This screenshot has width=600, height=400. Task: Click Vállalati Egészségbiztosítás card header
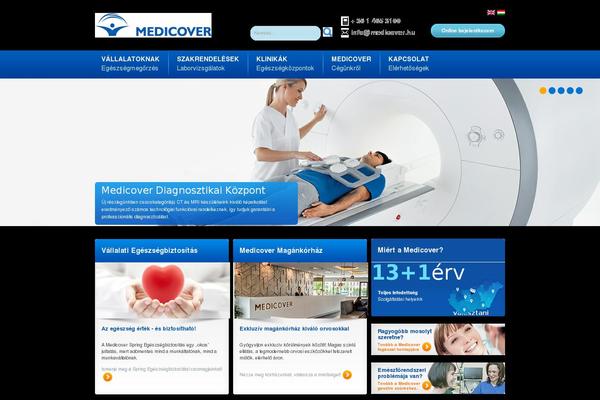[x=162, y=250]
